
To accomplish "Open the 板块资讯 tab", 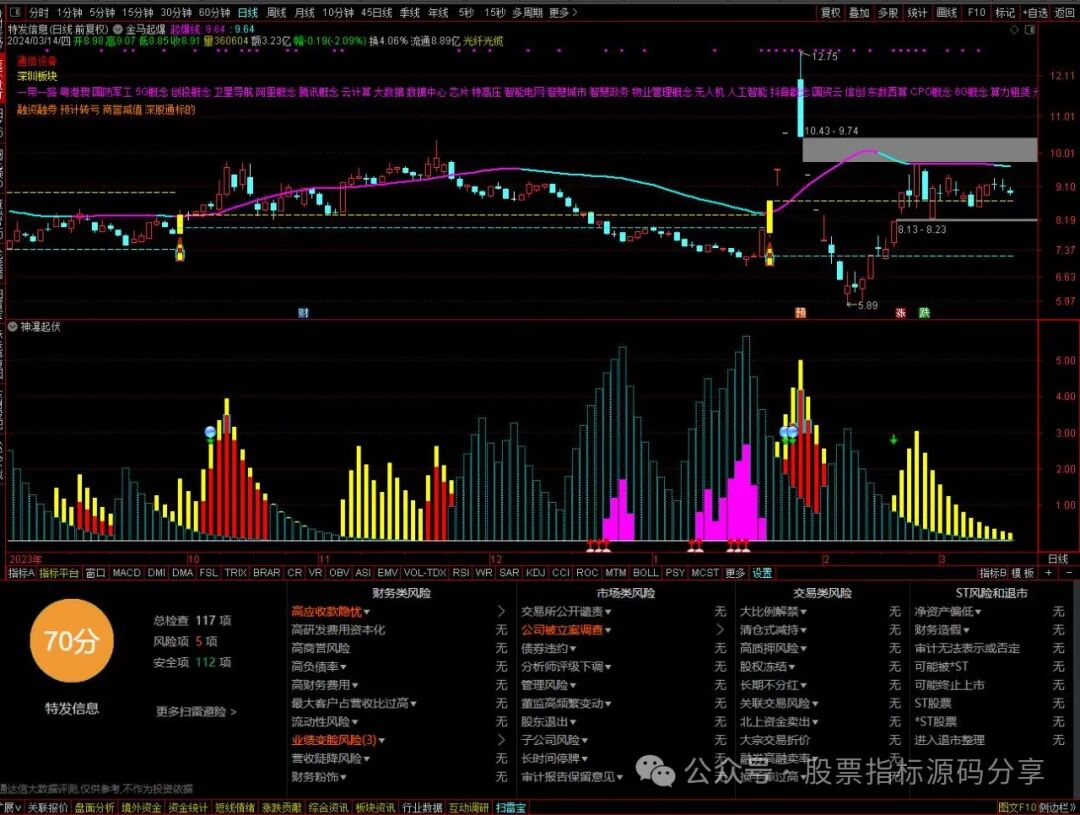I will [x=375, y=807].
